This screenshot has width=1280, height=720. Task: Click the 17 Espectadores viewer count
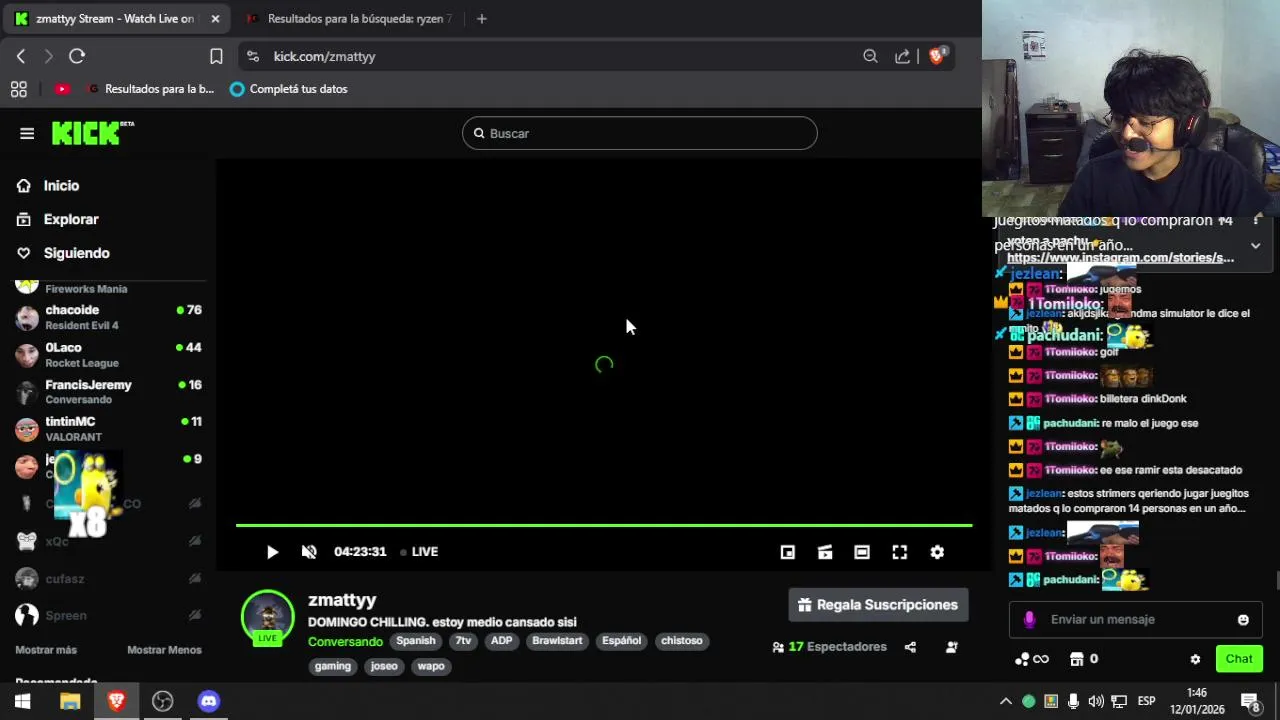[829, 647]
